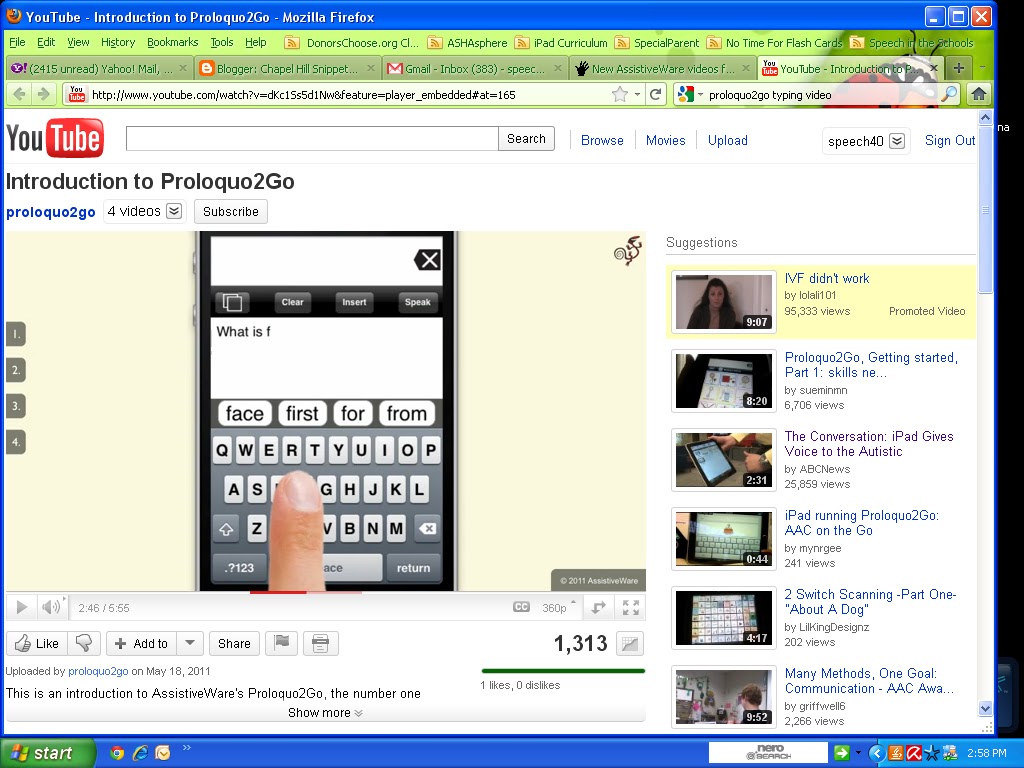Open the SpecialParent bookmark
Screen dimensions: 1024x768
(x=656, y=43)
